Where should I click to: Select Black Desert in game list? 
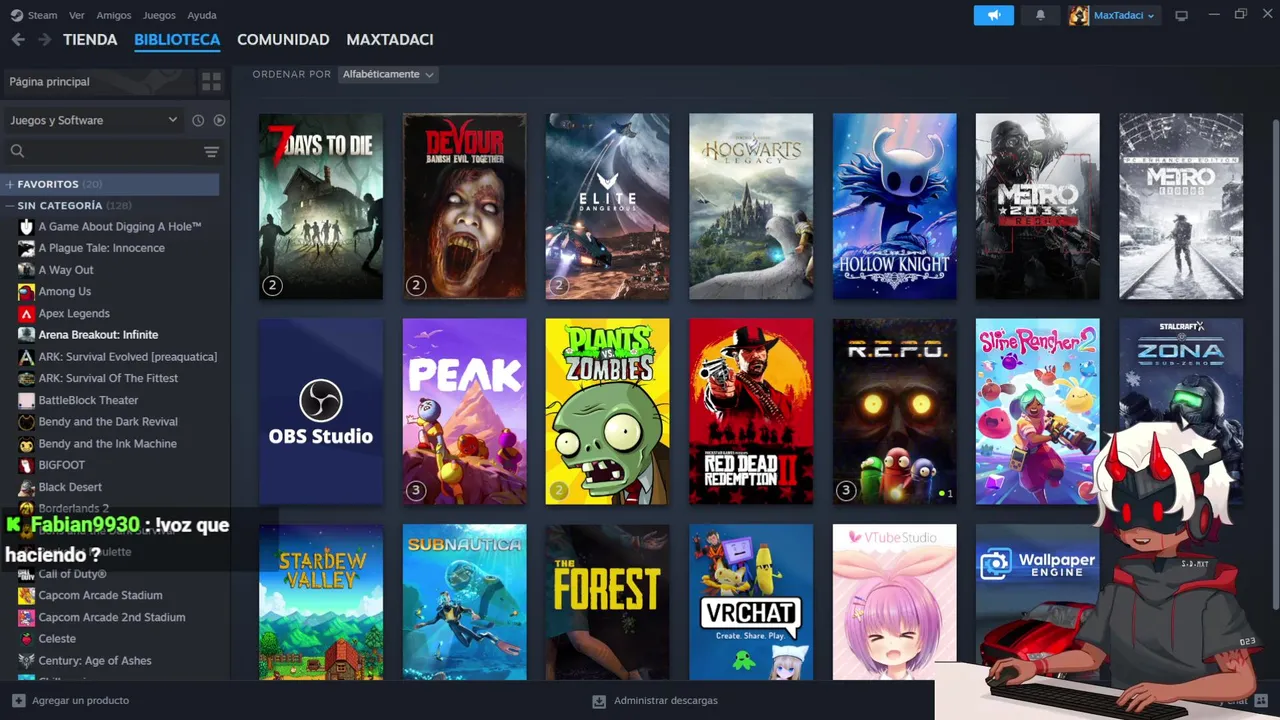coord(70,487)
